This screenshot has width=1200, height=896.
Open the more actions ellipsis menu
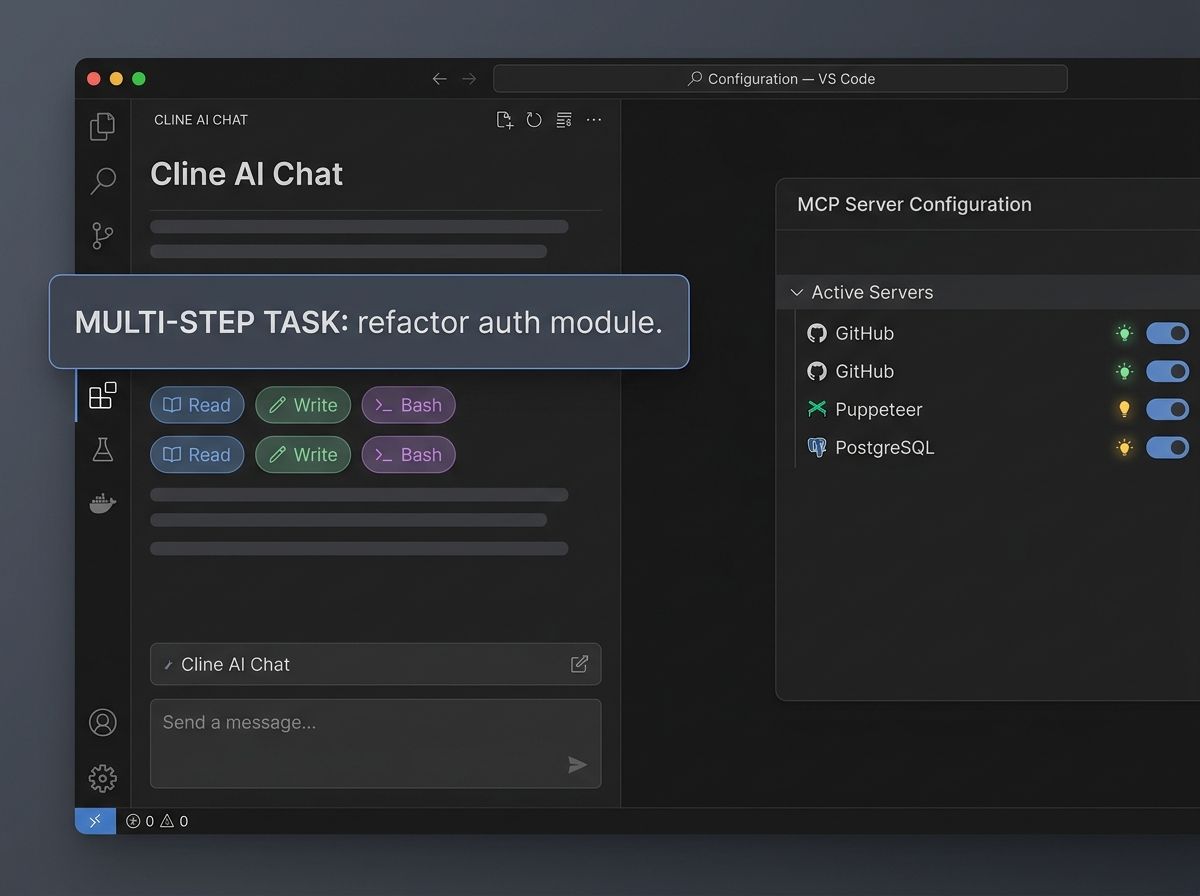click(x=594, y=120)
